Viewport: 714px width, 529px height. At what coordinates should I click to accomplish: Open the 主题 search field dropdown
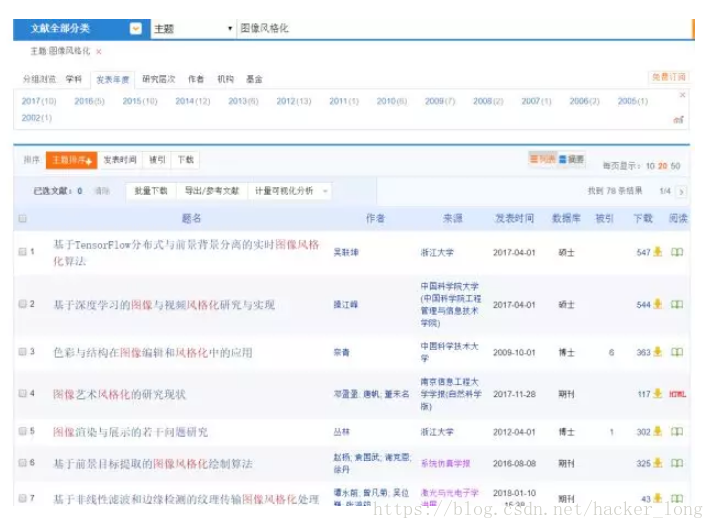point(193,29)
